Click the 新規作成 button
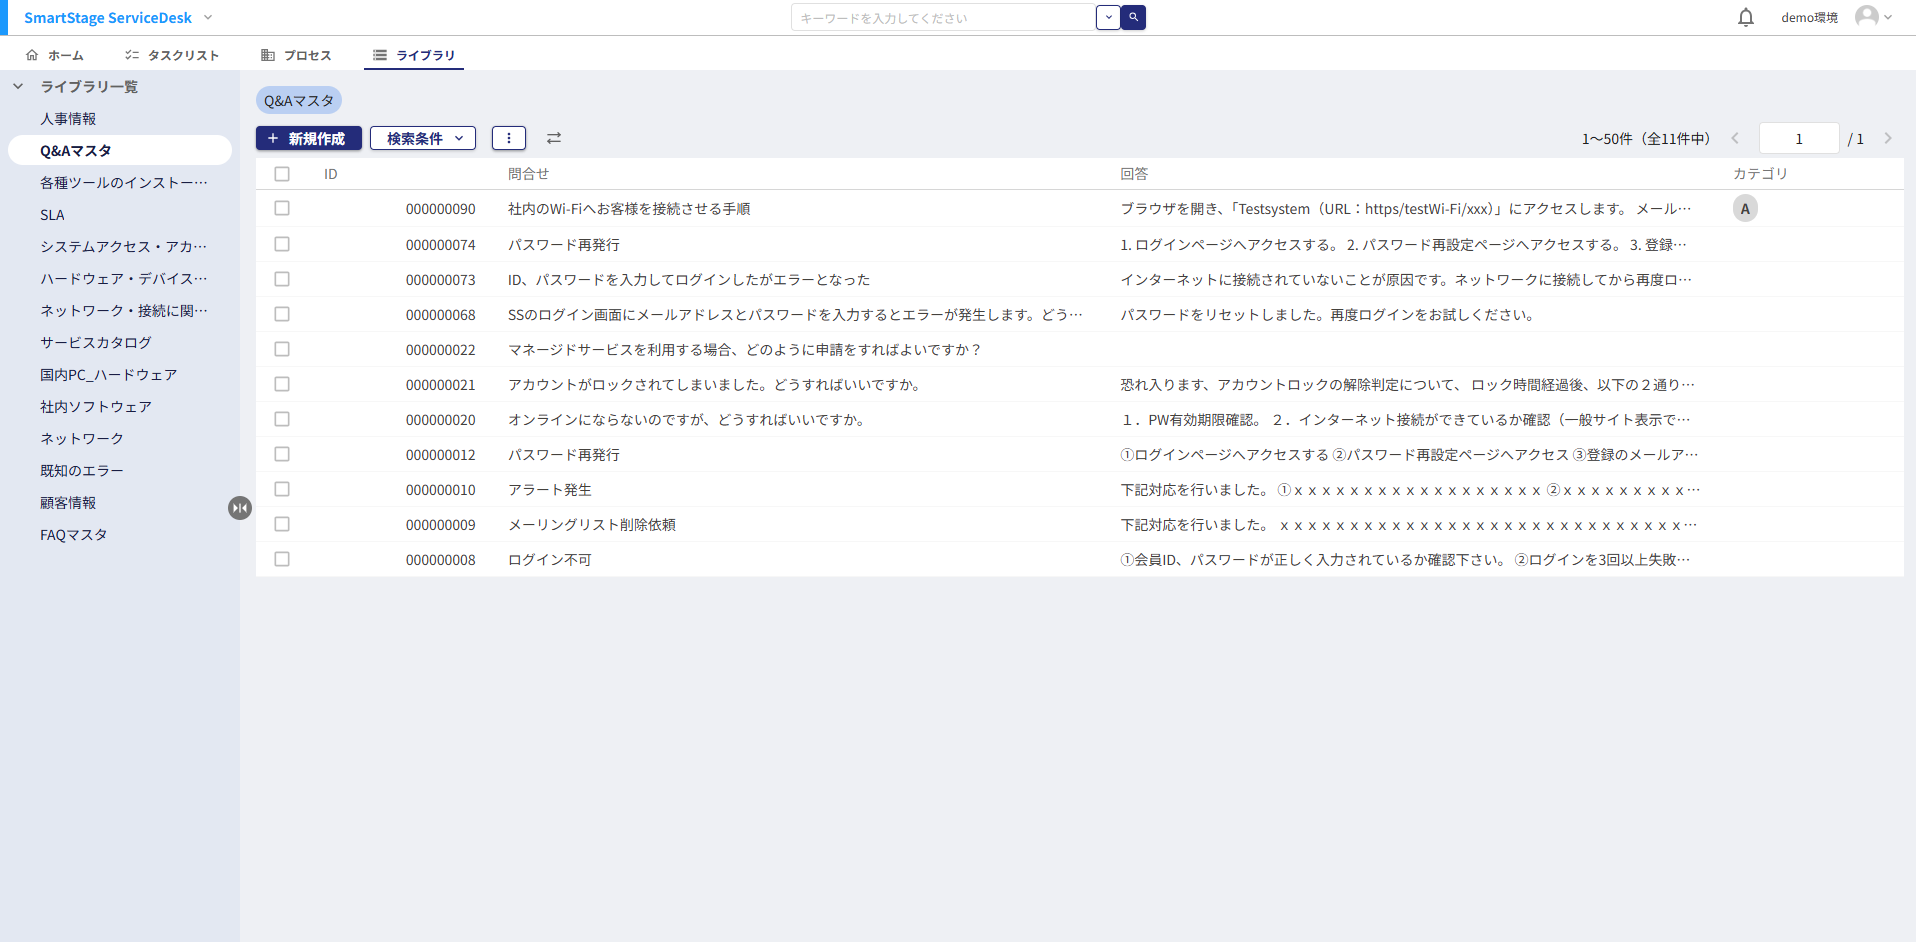Screen dimensions: 1916x942 308,138
